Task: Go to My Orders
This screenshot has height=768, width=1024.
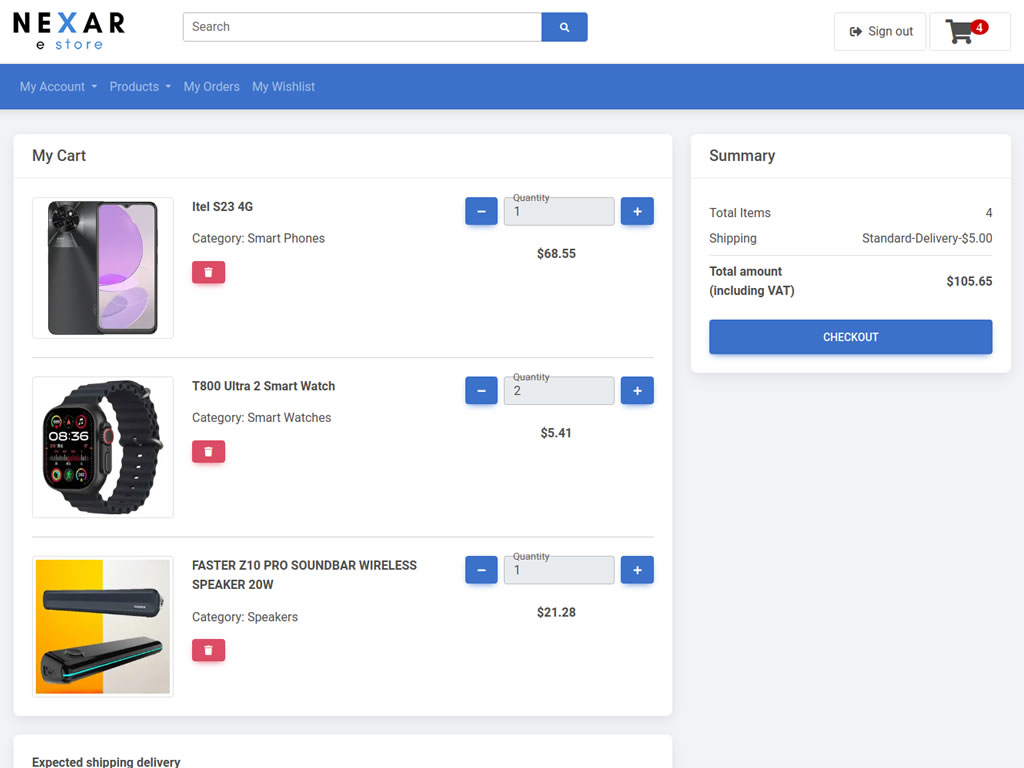Action: pyautogui.click(x=211, y=87)
